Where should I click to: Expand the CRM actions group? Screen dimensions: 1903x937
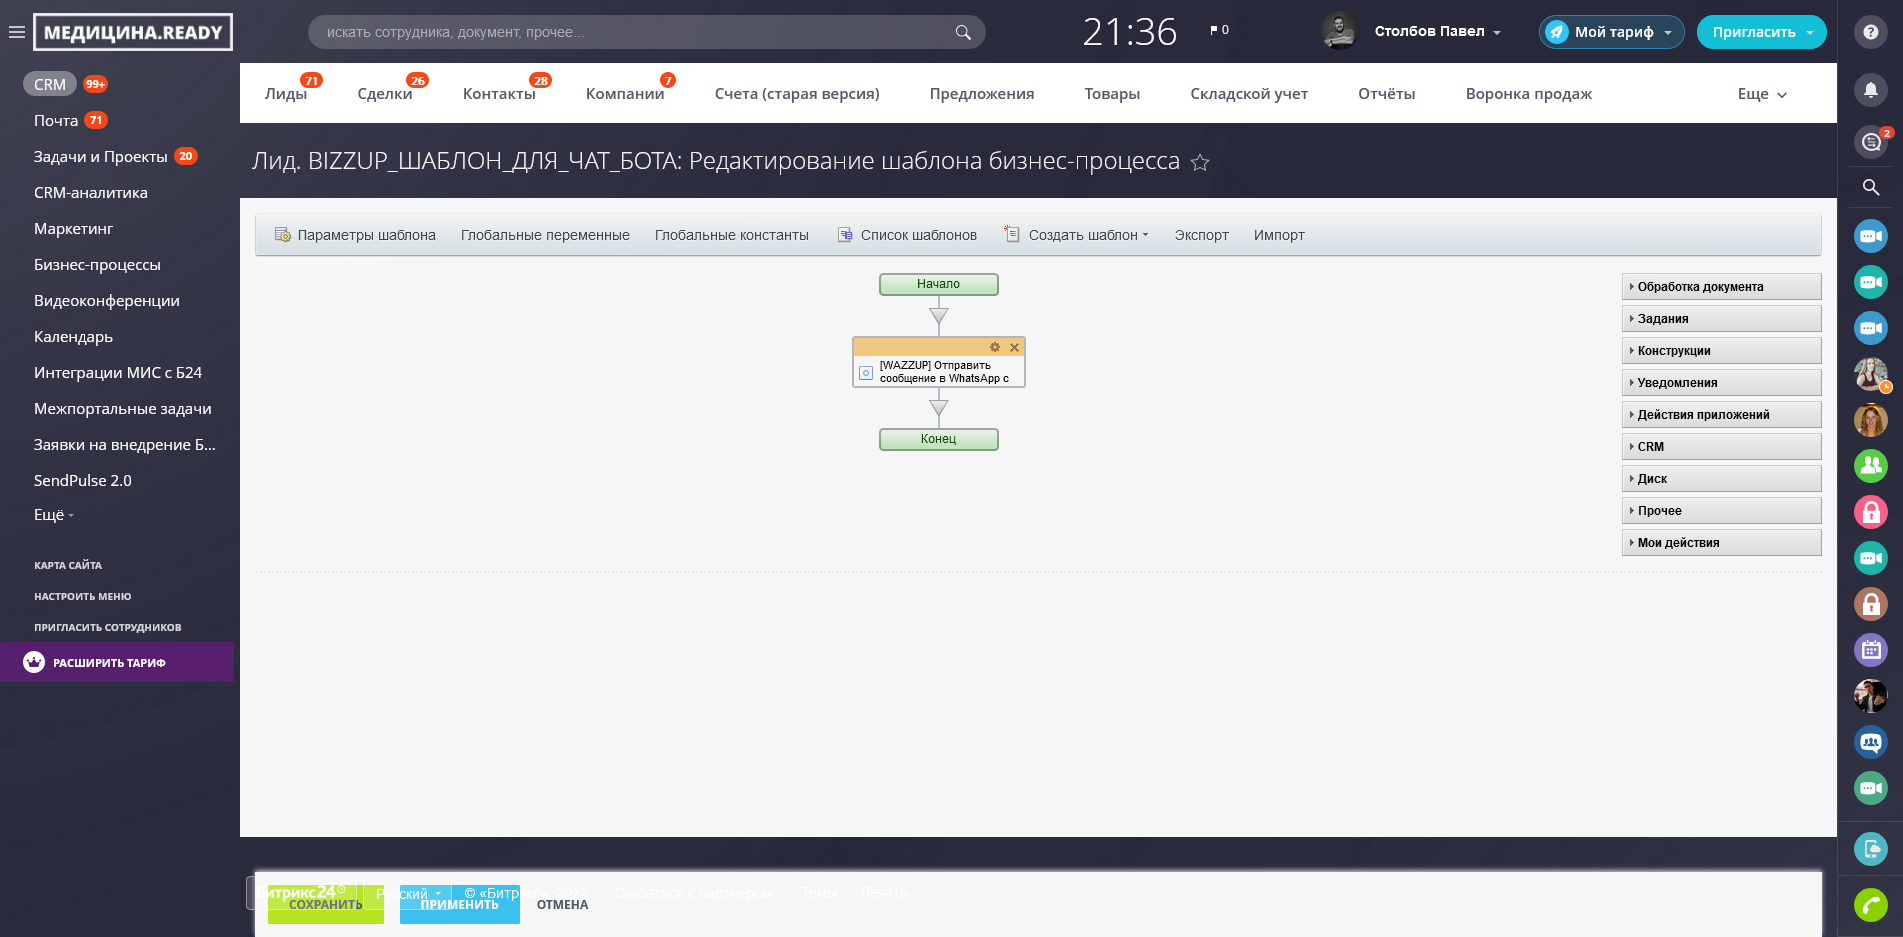pyautogui.click(x=1720, y=447)
